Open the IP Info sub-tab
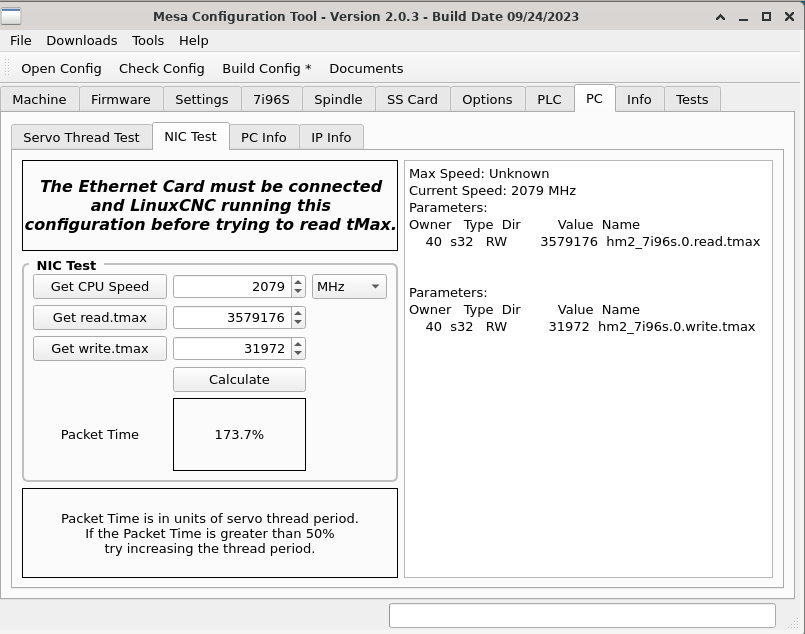The width and height of the screenshot is (805, 634). [331, 137]
